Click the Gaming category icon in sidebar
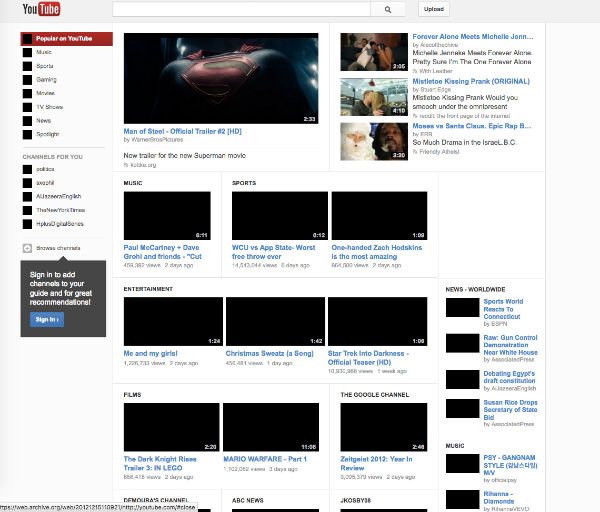600x512 pixels. (x=27, y=79)
